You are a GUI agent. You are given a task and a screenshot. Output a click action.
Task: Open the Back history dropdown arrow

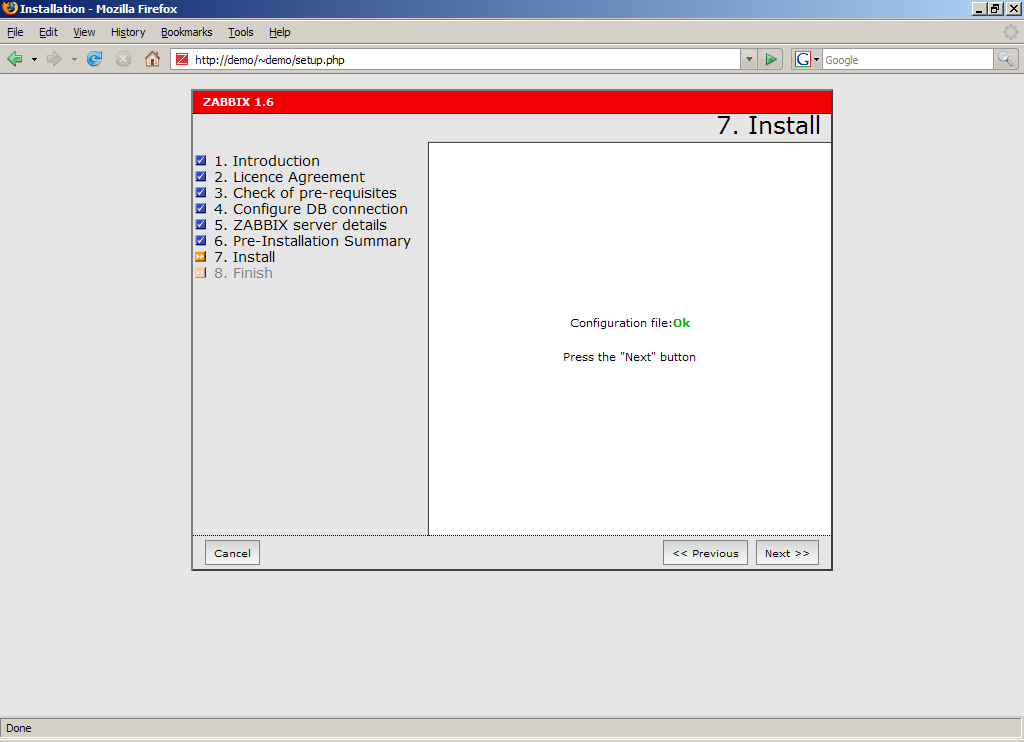pos(34,59)
